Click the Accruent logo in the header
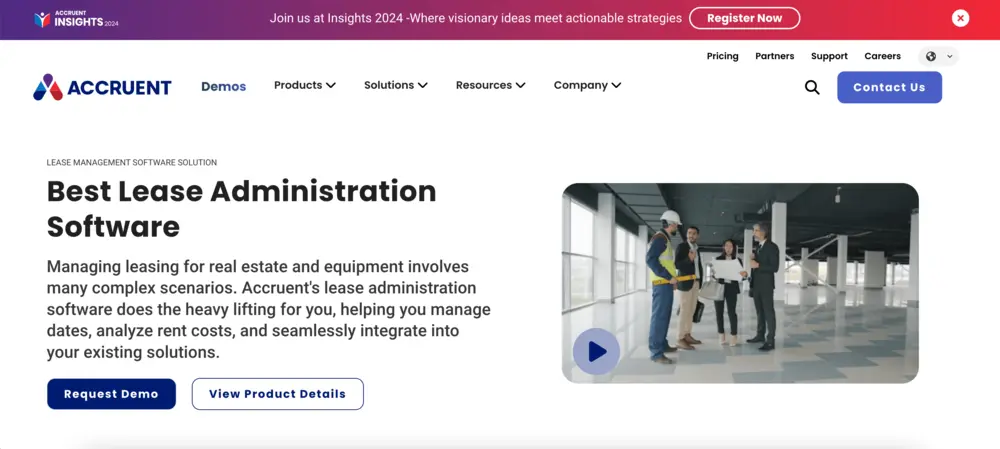 [x=103, y=87]
